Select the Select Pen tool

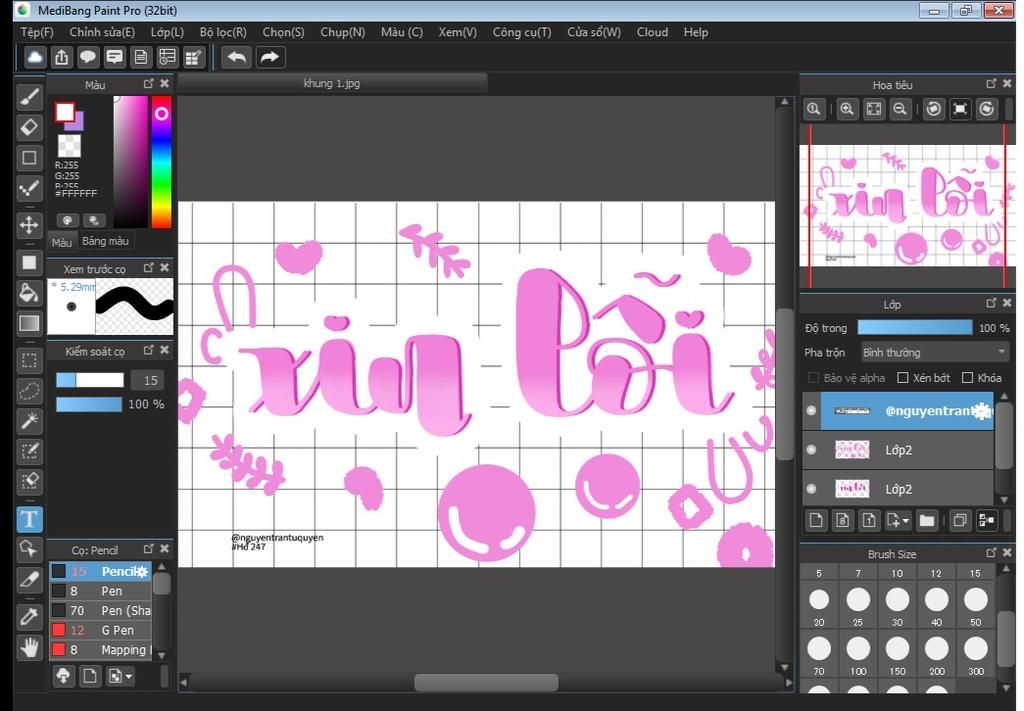[x=29, y=451]
